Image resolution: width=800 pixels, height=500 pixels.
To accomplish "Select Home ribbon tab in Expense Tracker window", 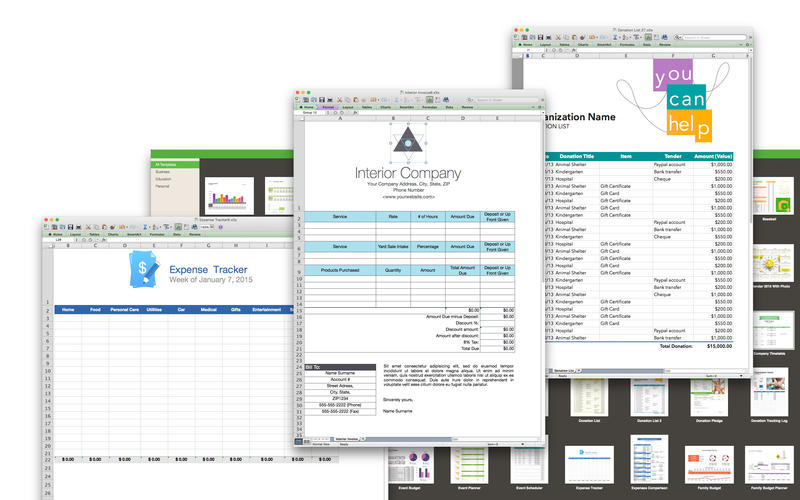I will 56,234.
